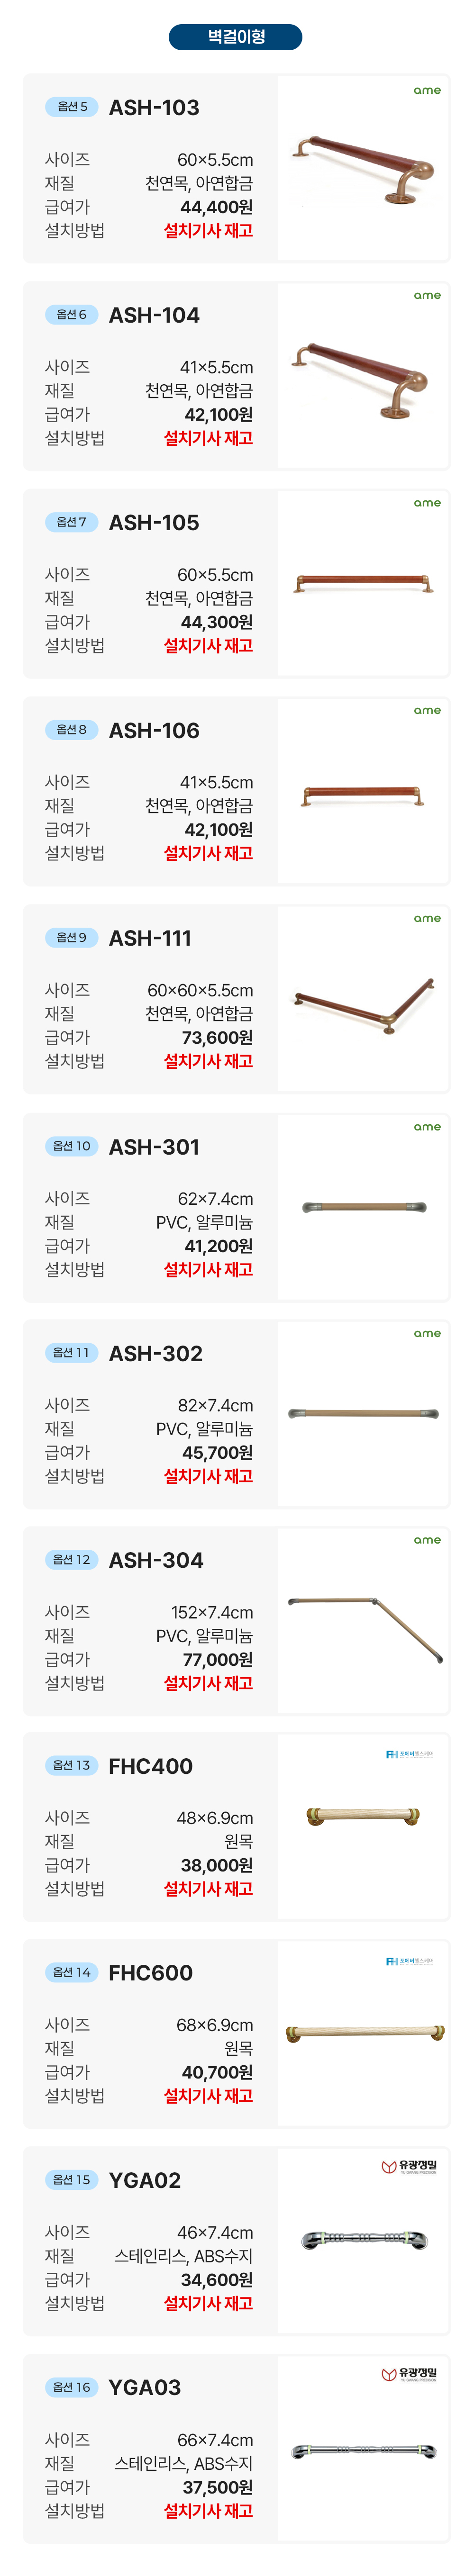Viewport: 474px width, 2576px height.
Task: Click the ame logo on the ASH-304 card
Action: [x=427, y=1540]
